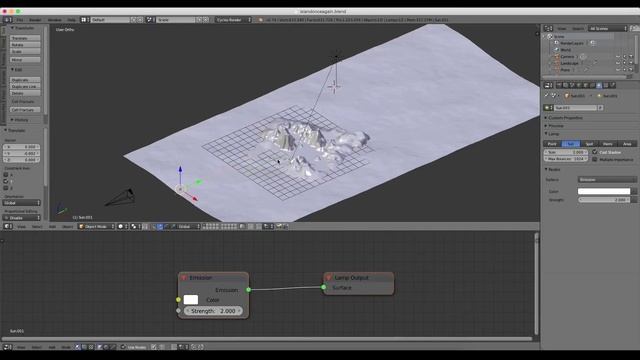Select the scale manipulator icon
640x360 pixels.
[173, 226]
